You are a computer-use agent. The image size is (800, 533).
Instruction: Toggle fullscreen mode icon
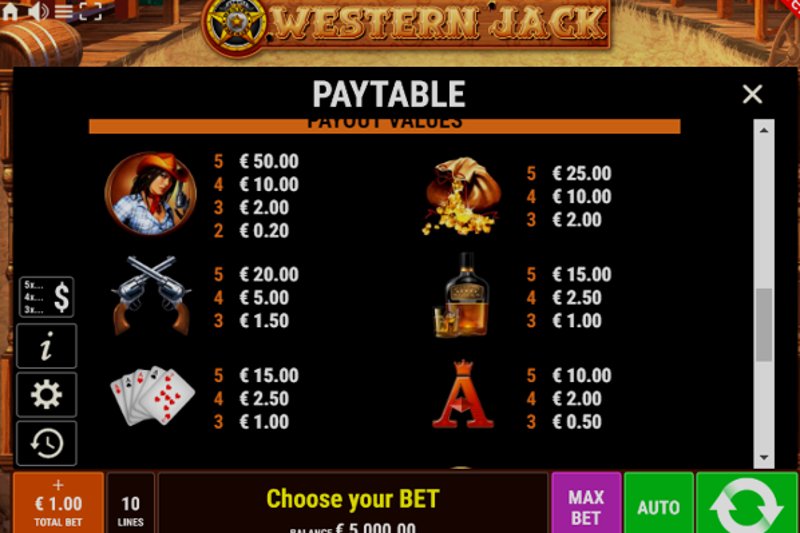[90, 11]
